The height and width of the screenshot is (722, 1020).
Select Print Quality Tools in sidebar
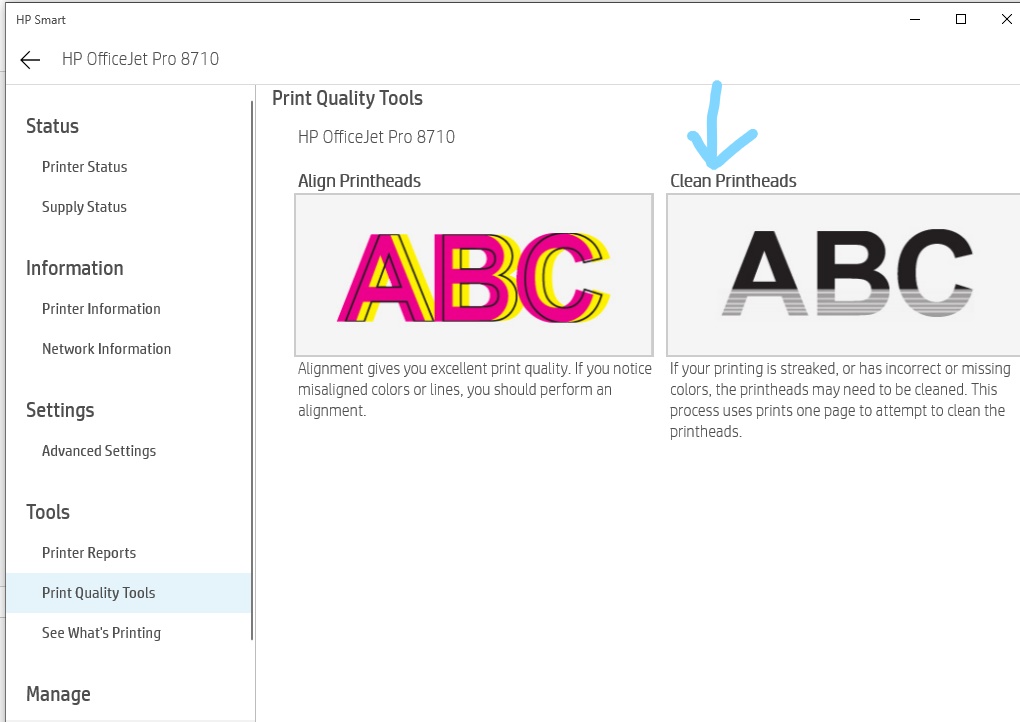pyautogui.click(x=128, y=593)
